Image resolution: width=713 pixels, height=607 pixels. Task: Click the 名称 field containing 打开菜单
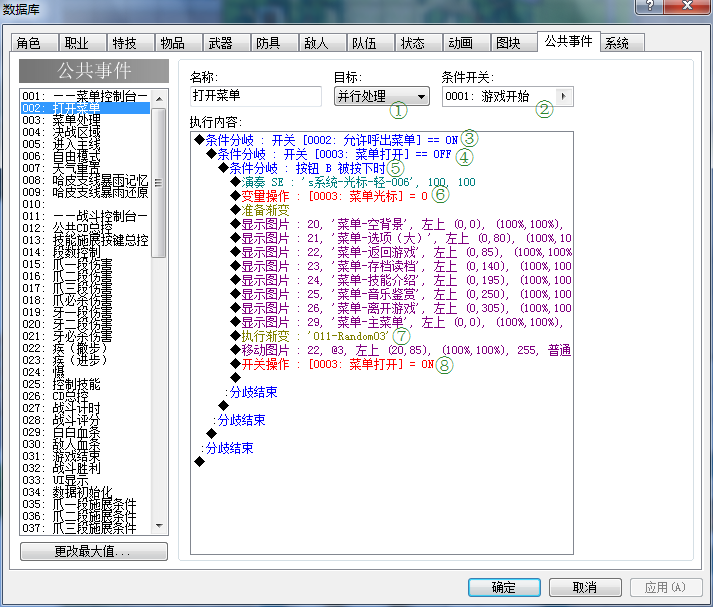pyautogui.click(x=256, y=96)
